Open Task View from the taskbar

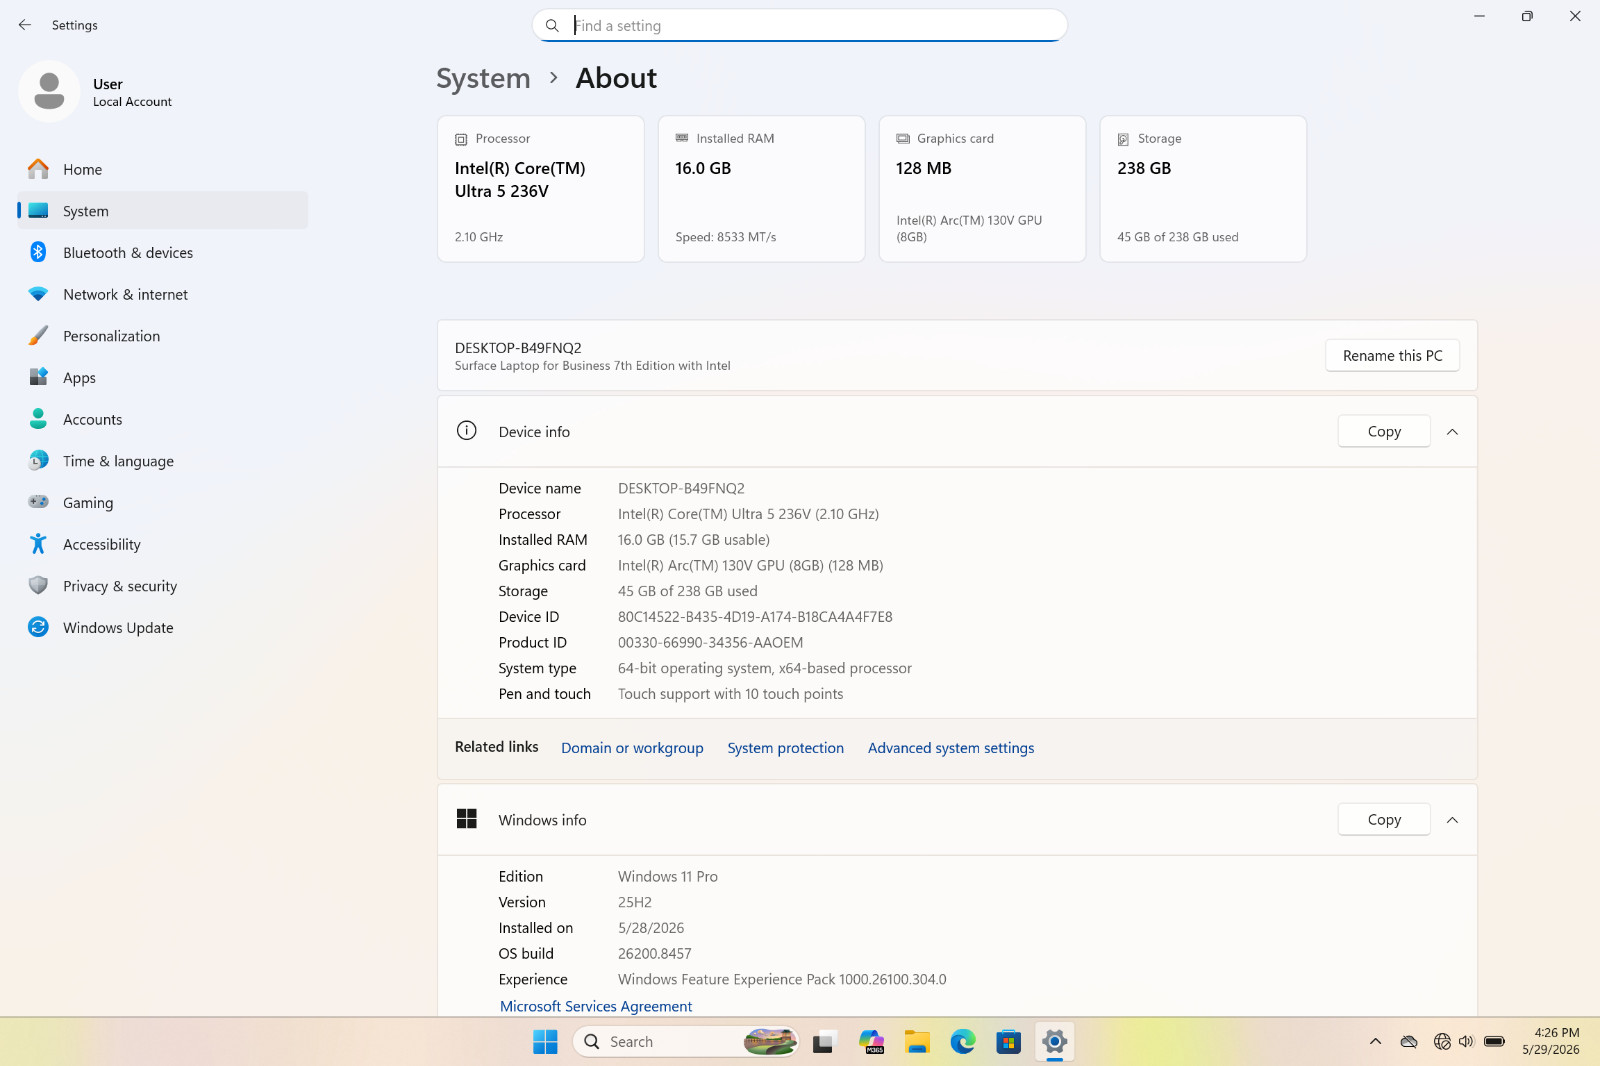click(824, 1042)
